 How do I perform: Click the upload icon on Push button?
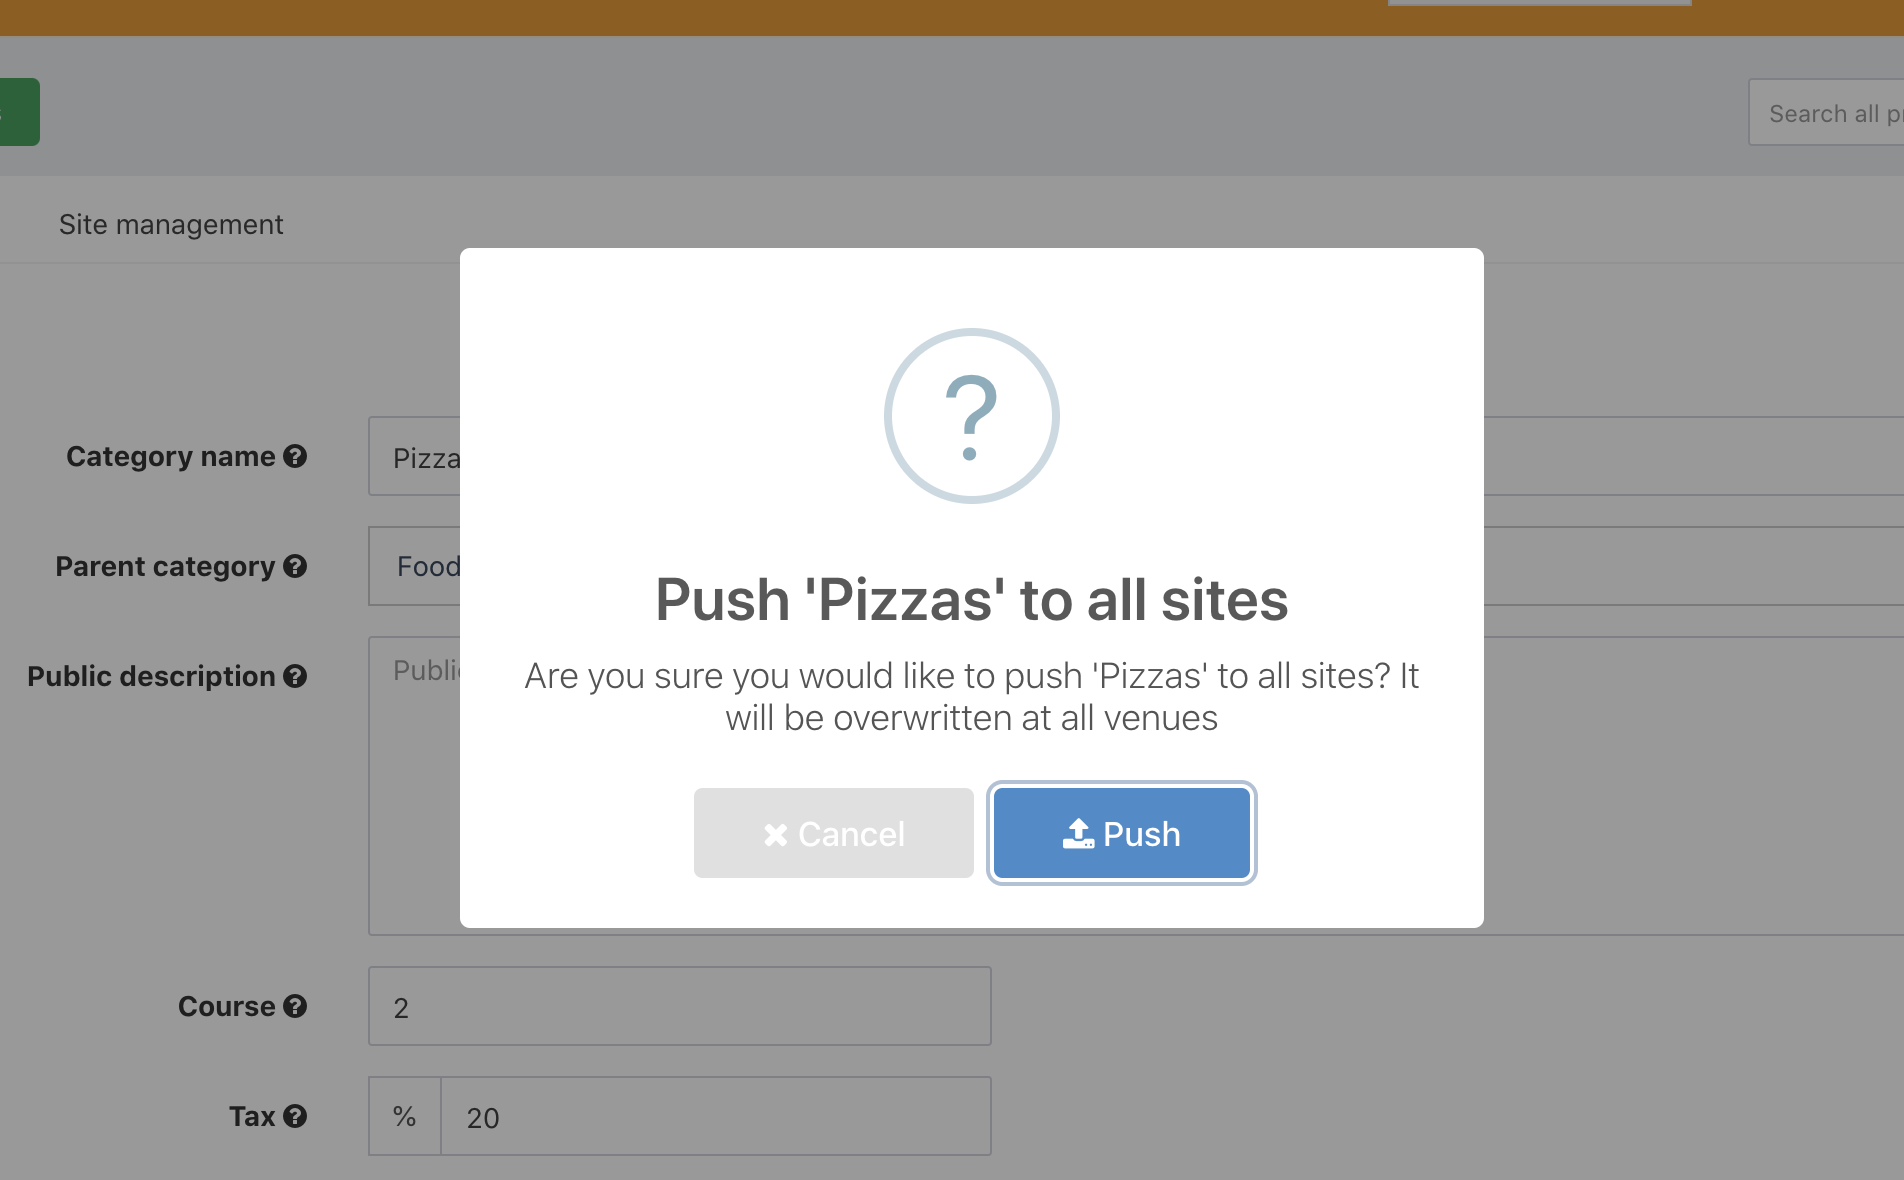coord(1078,833)
